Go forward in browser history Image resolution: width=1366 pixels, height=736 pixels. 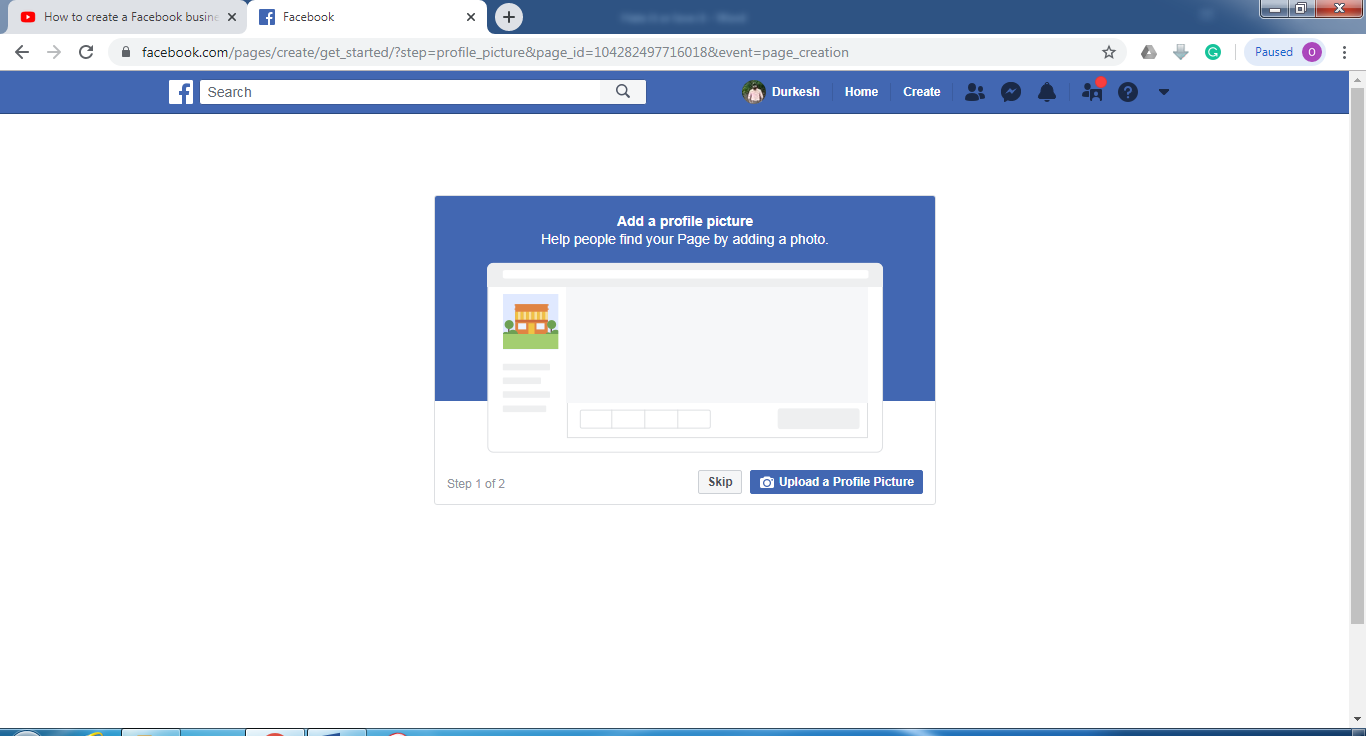54,52
